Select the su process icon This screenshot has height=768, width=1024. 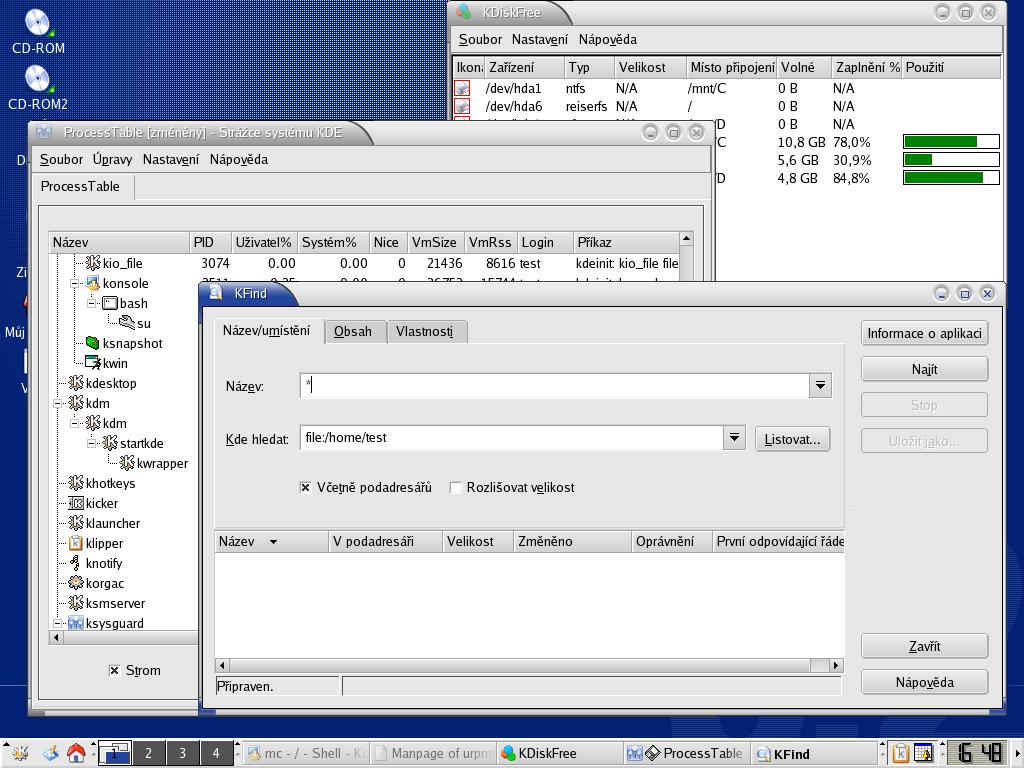point(127,323)
